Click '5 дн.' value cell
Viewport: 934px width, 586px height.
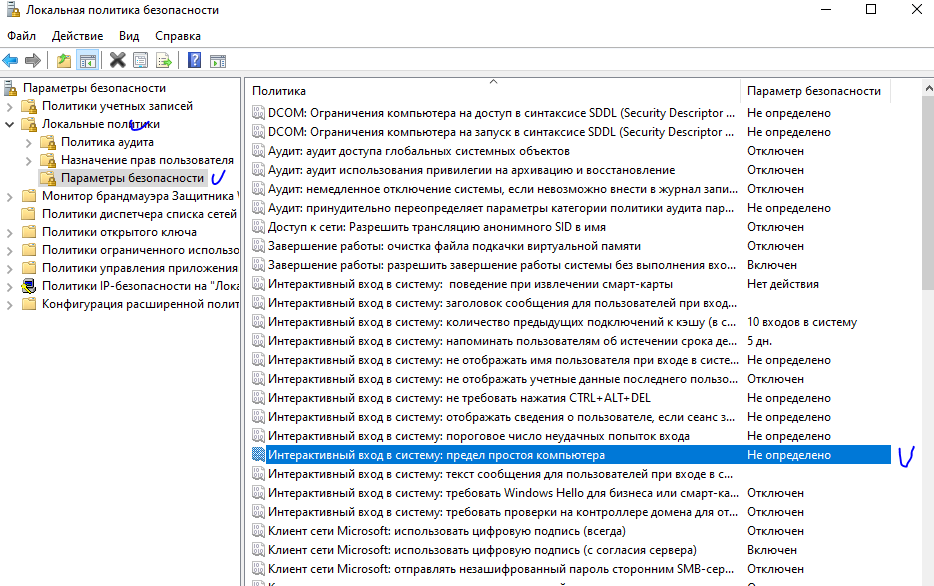coord(759,341)
